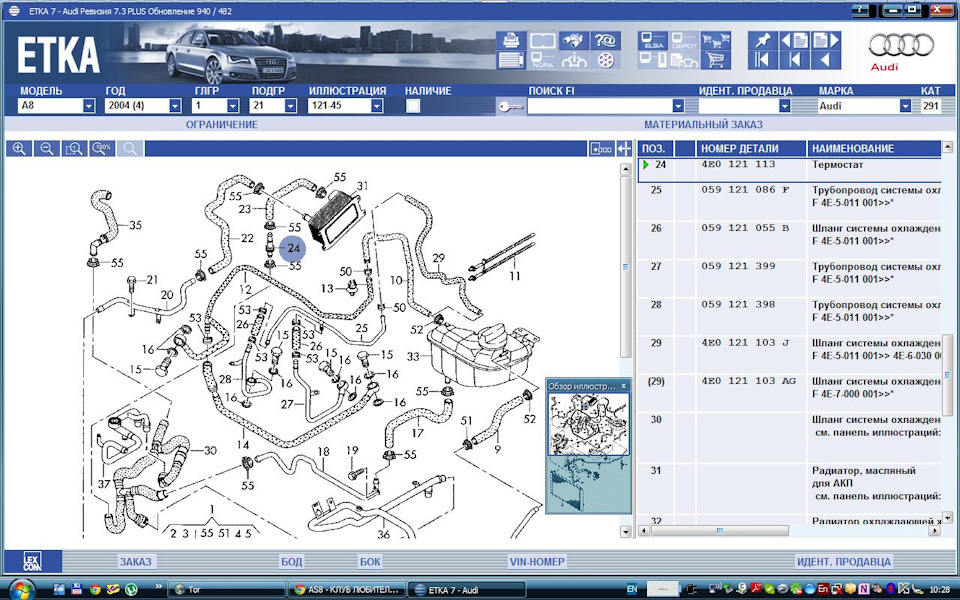
Task: Click the МАТЕРИАЛЬНЫЙ ЗАКАЗ link
Action: (x=703, y=124)
